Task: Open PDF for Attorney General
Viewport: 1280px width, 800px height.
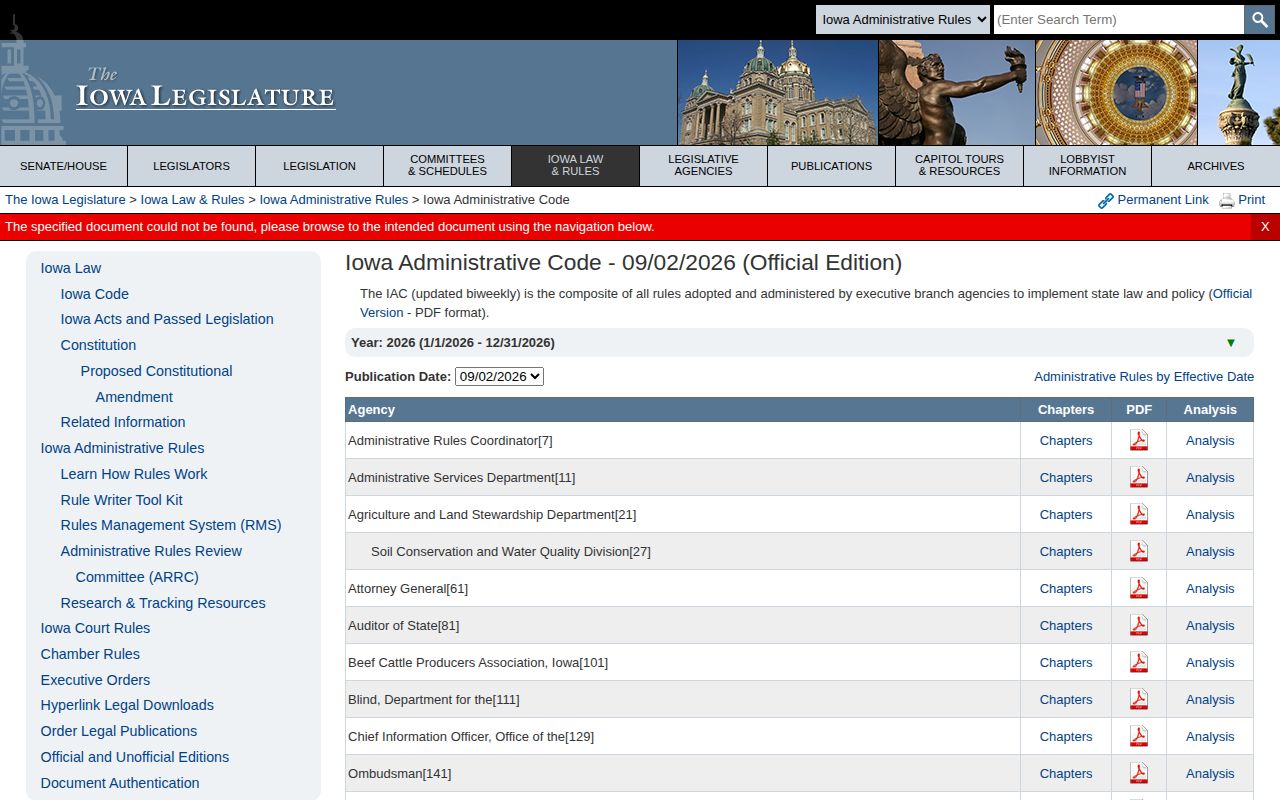Action: click(x=1139, y=589)
